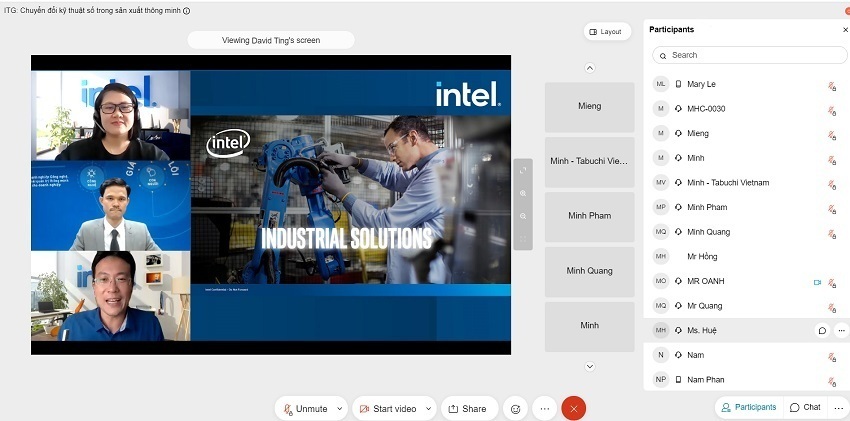The width and height of the screenshot is (850, 421).
Task: Click the Search field in Participants panel
Action: point(749,55)
